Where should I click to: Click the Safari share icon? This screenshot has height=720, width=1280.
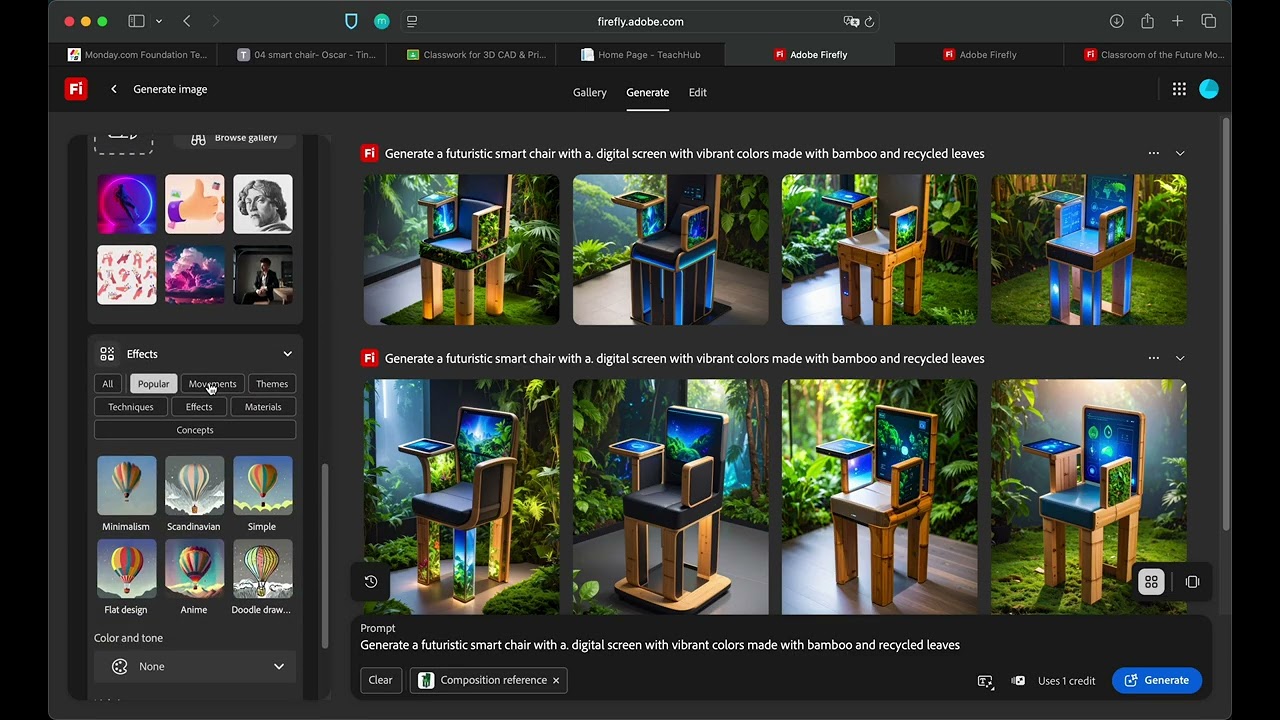pos(1147,21)
